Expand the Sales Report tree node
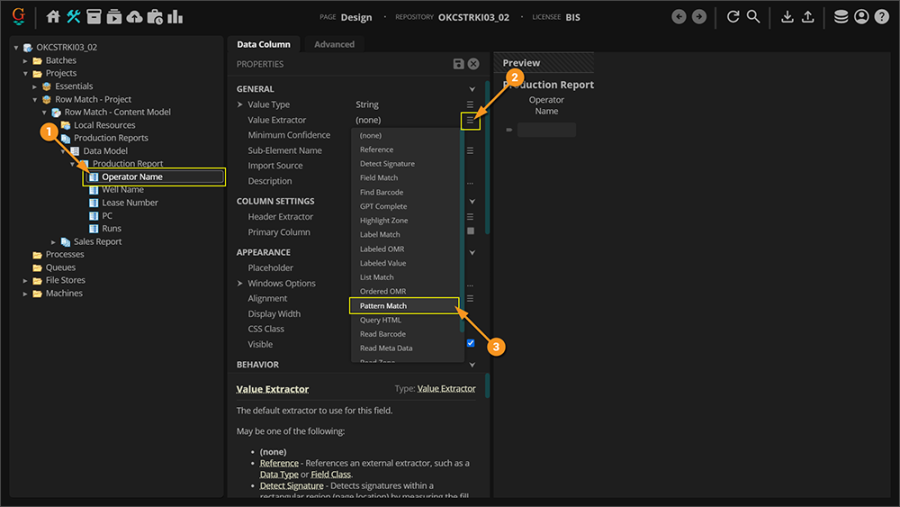Screen dimensions: 900x507 coord(54,242)
